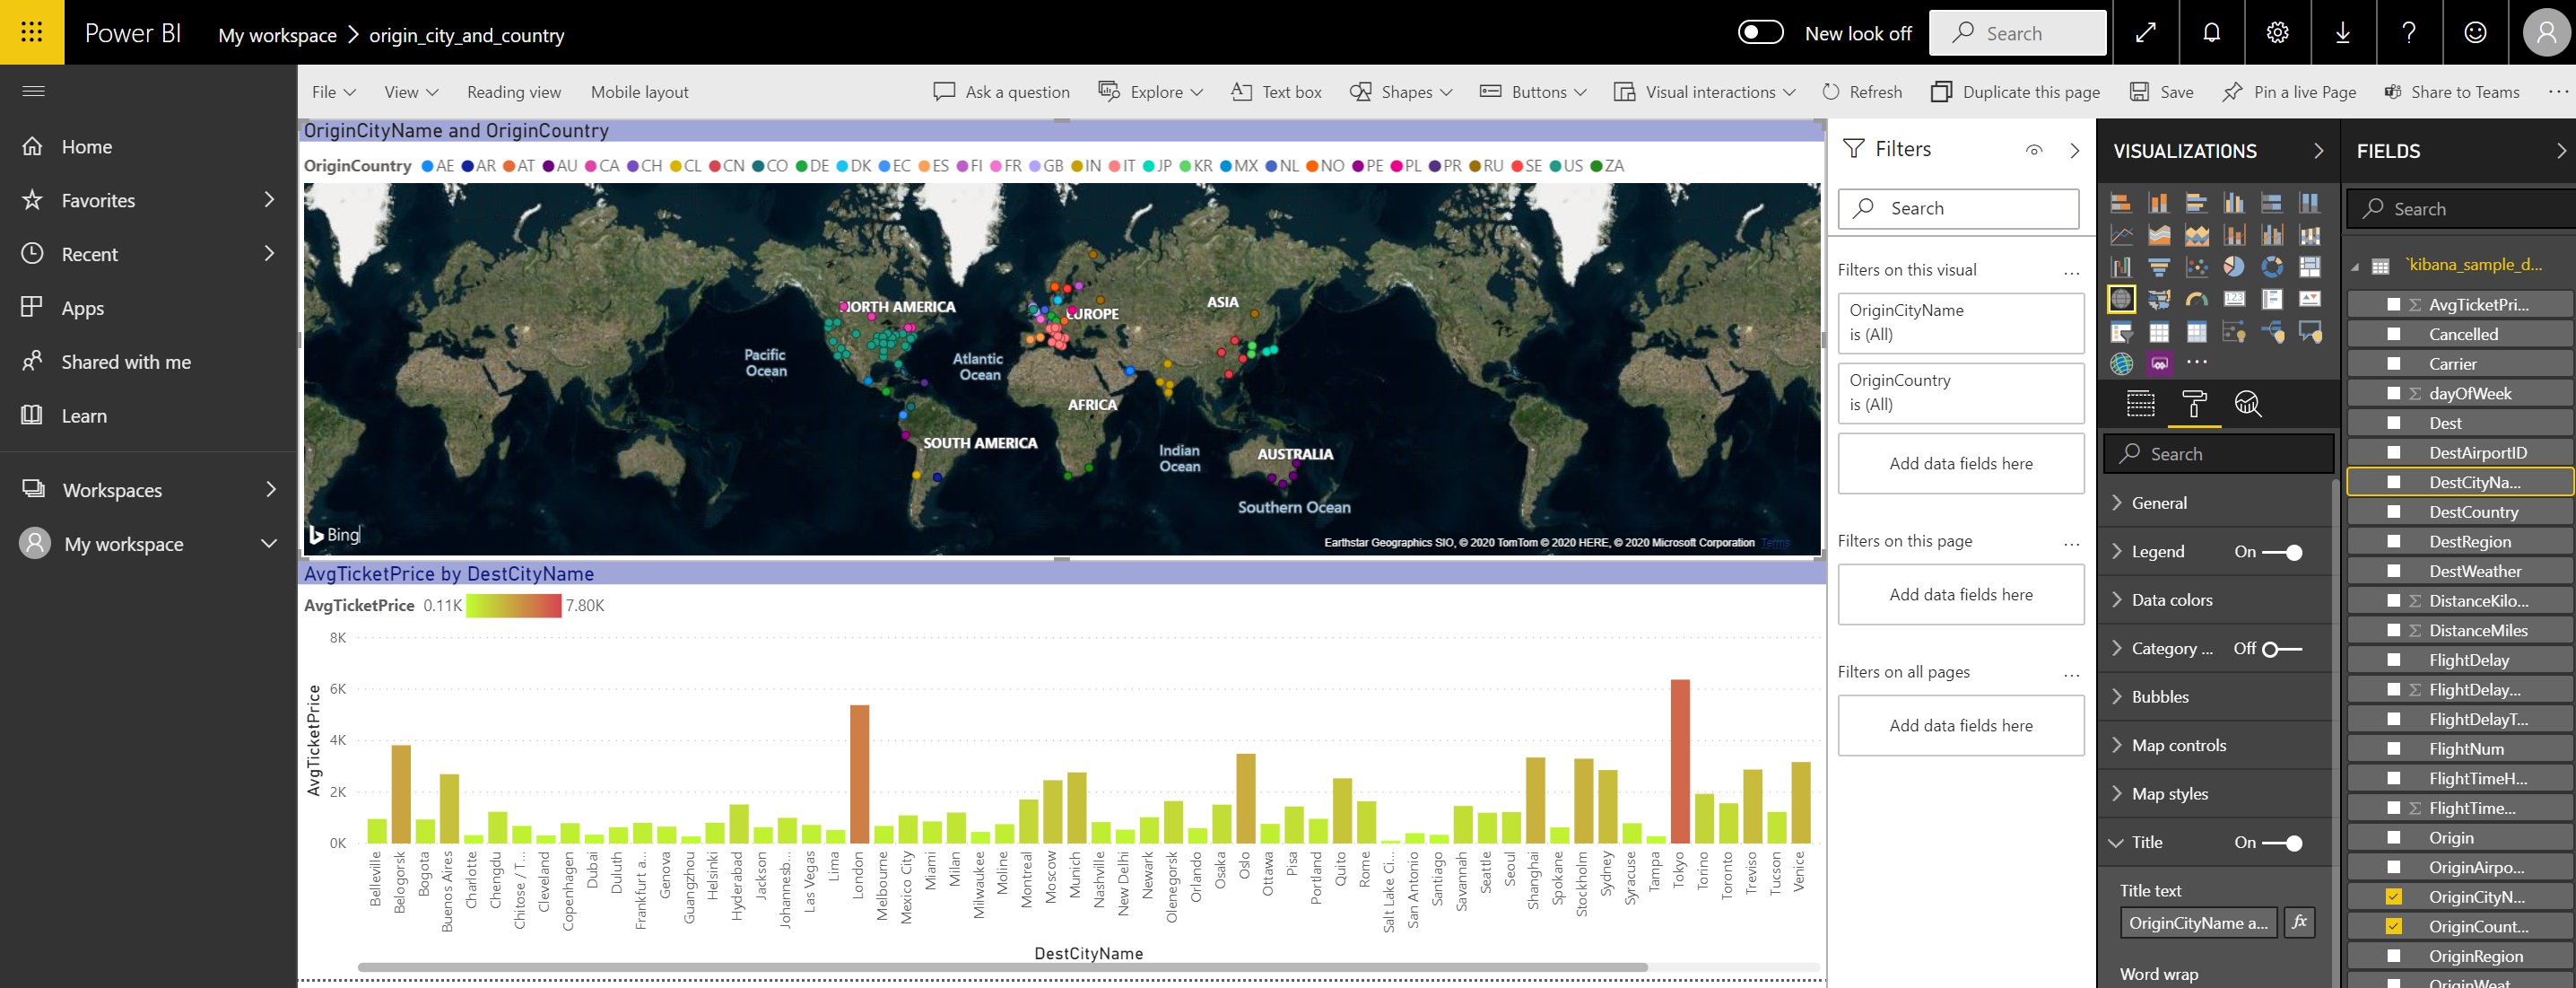Select the KPI visualization
The width and height of the screenshot is (2576, 988).
[x=2310, y=299]
